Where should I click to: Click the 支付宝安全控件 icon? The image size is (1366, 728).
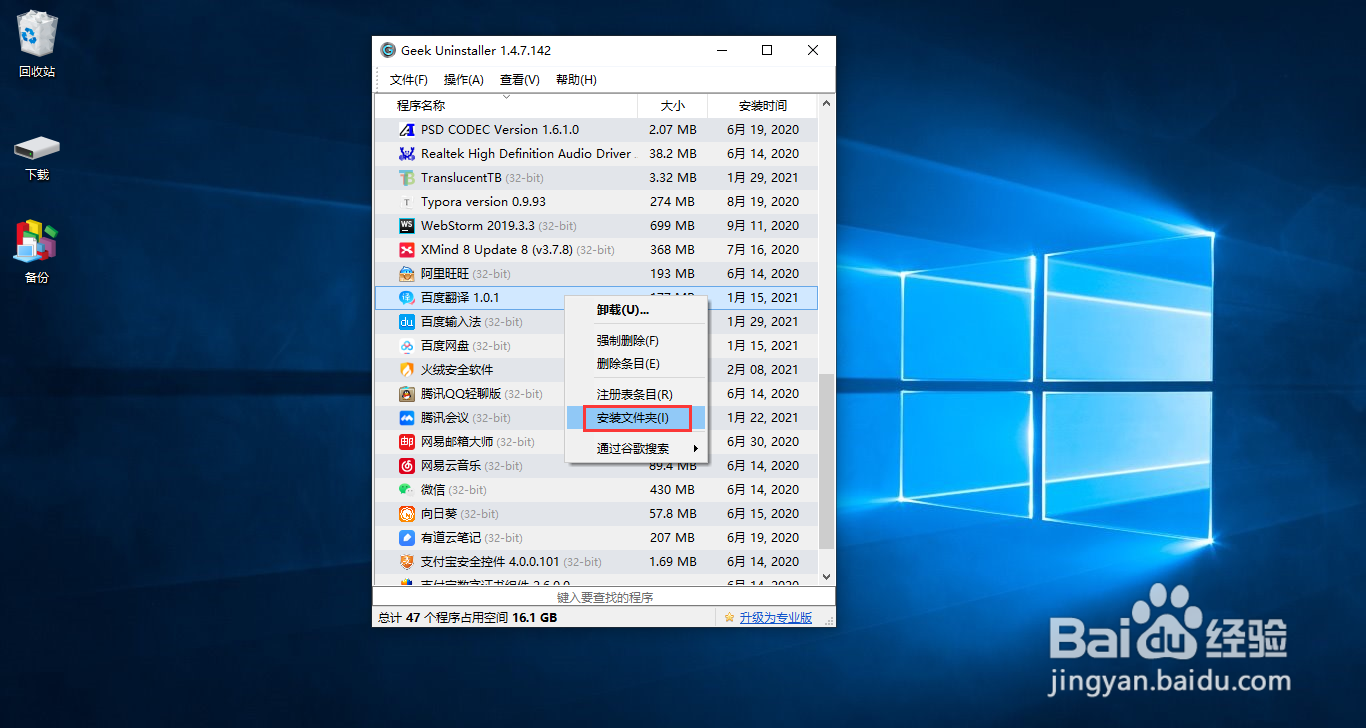[x=406, y=562]
